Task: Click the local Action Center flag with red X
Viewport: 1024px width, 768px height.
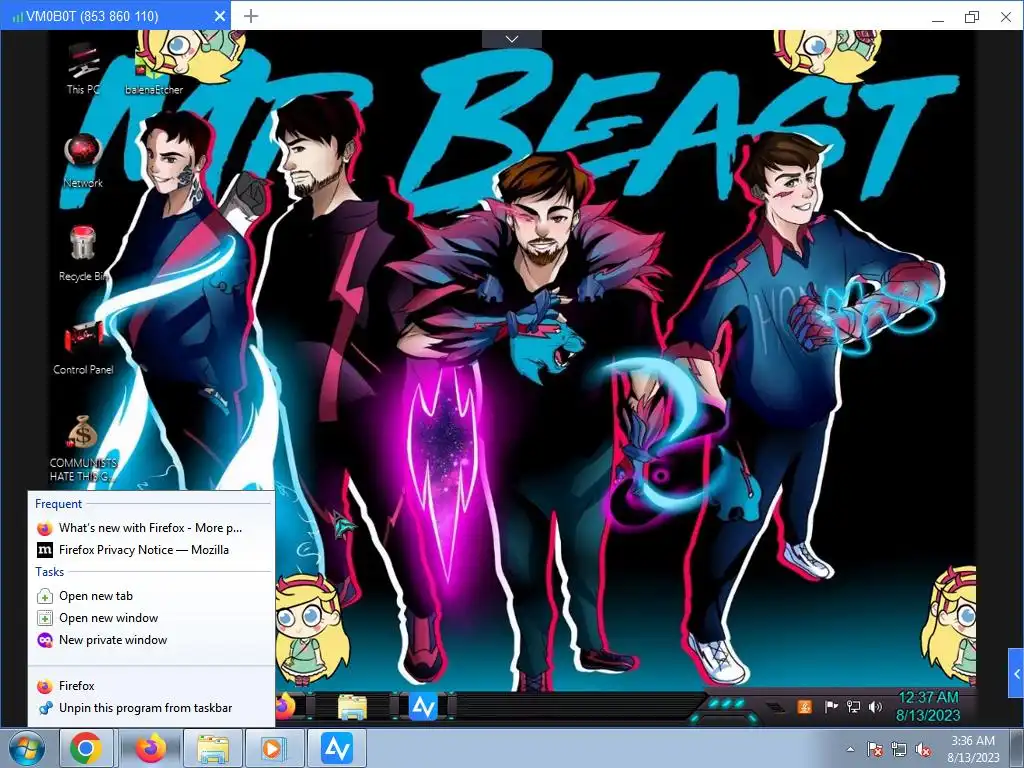Action: point(875,749)
